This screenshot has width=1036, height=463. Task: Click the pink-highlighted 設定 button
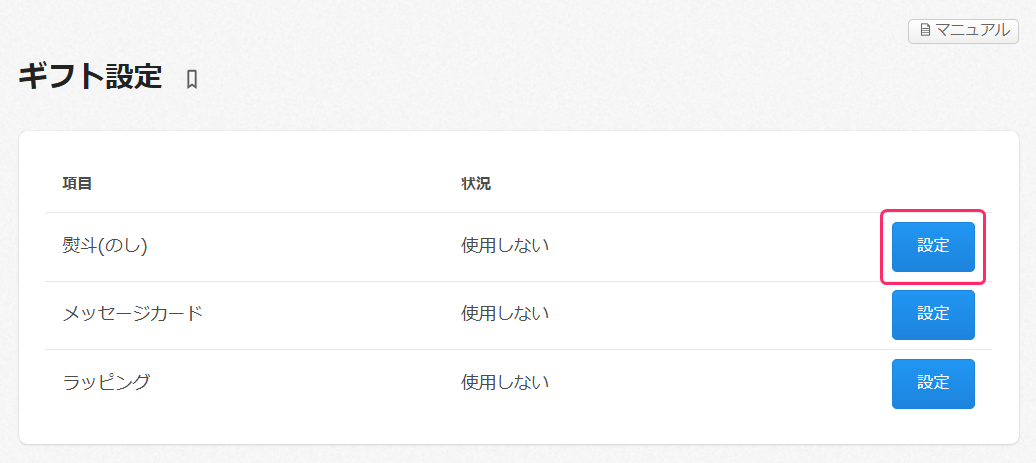coord(933,246)
